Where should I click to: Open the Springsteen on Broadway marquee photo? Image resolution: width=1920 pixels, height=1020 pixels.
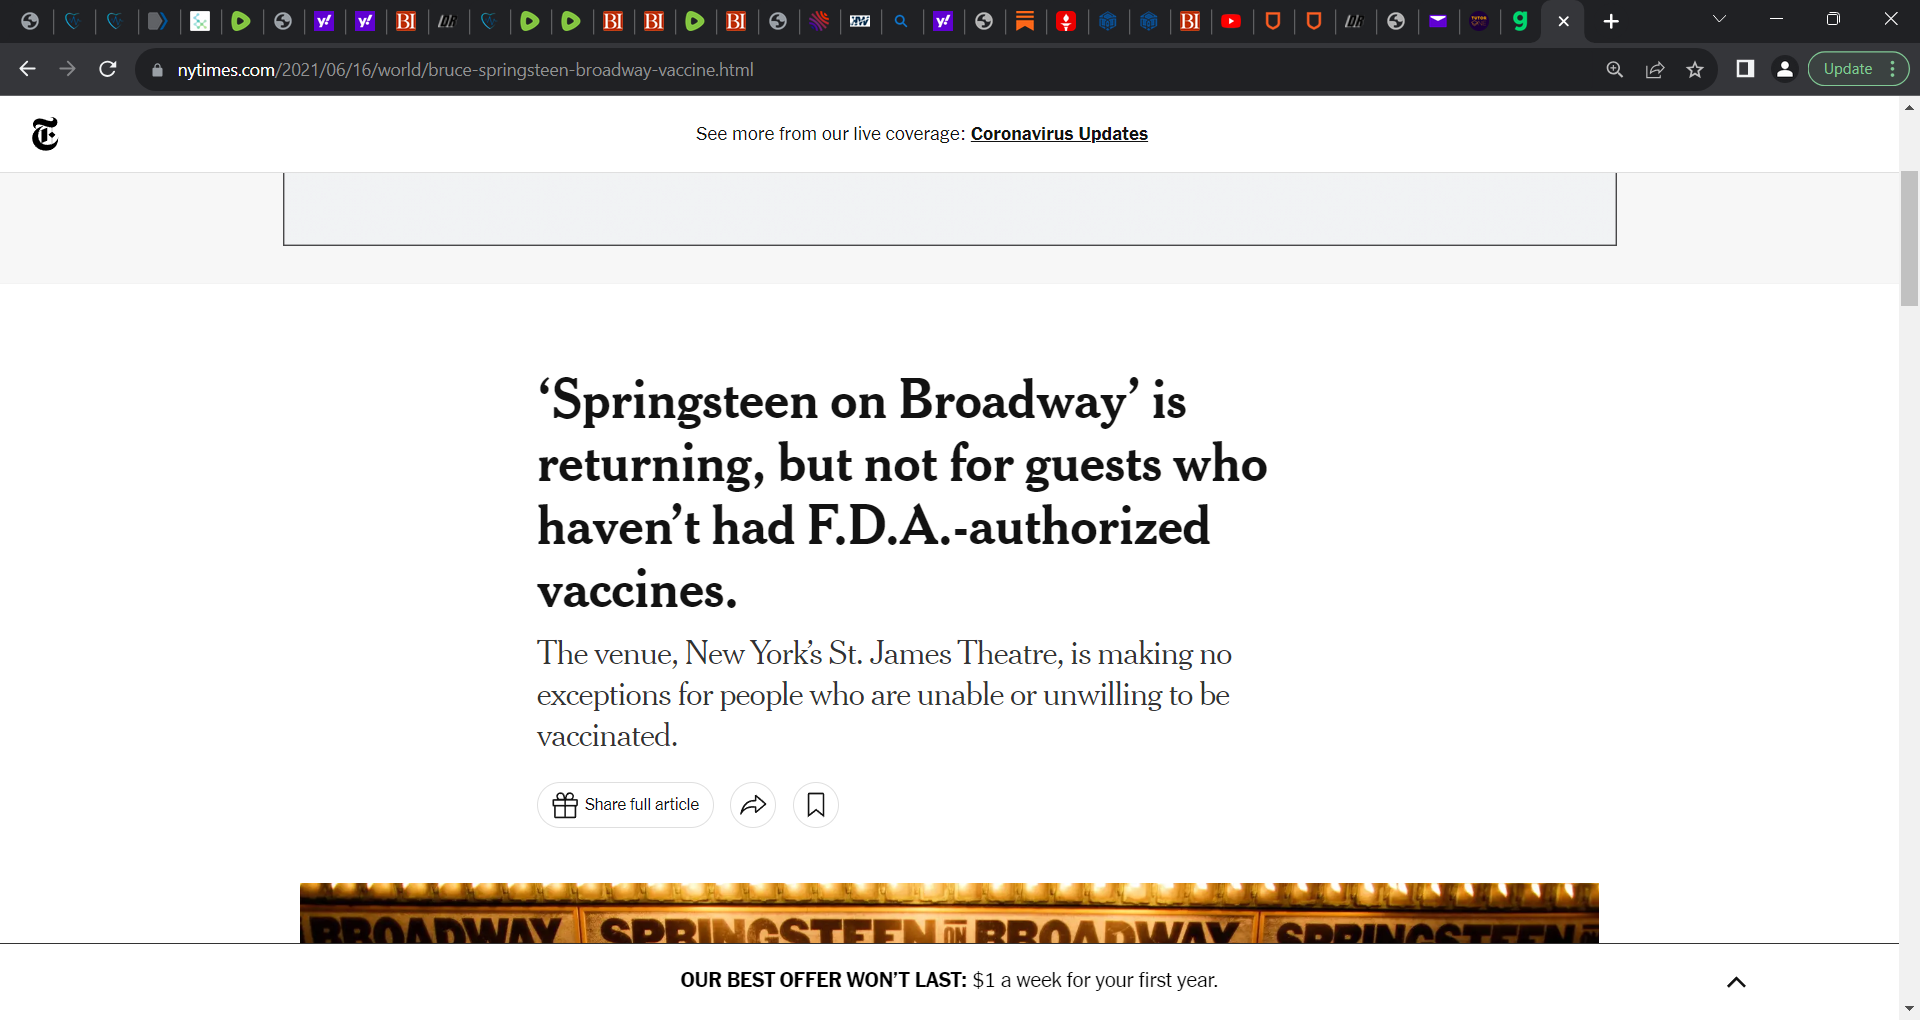[949, 913]
